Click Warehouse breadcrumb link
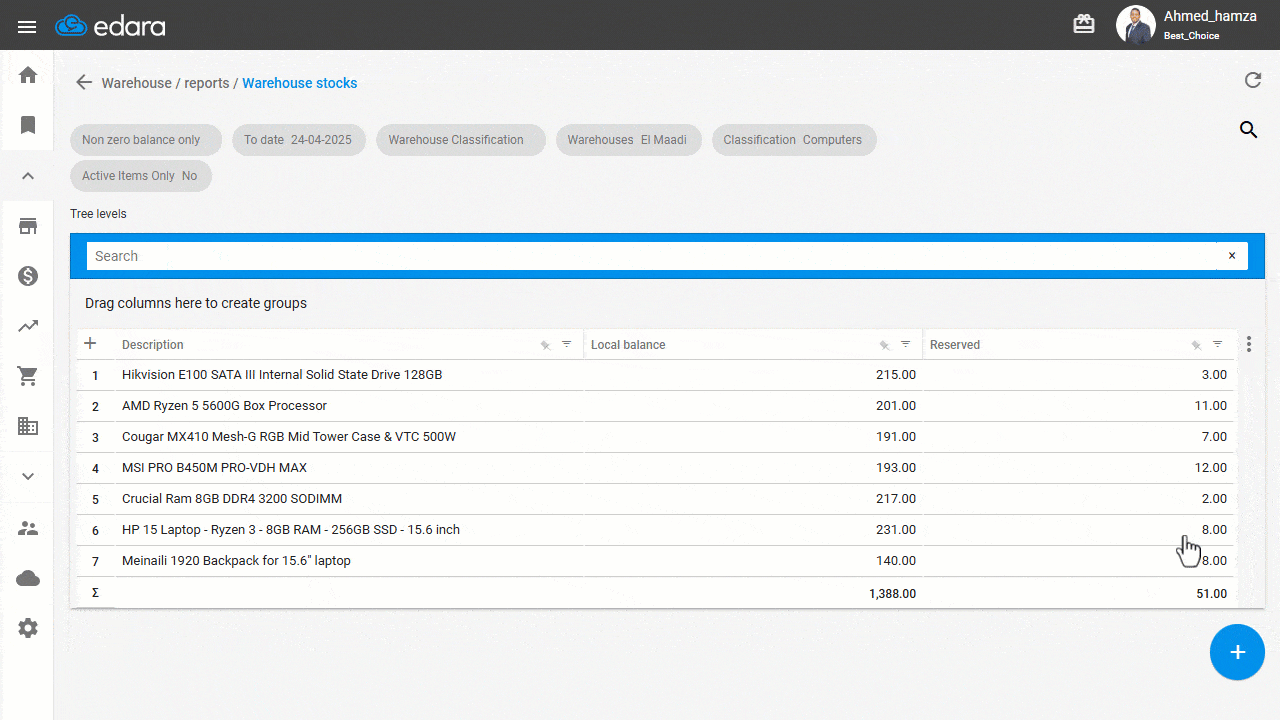The image size is (1280, 720). tap(136, 83)
